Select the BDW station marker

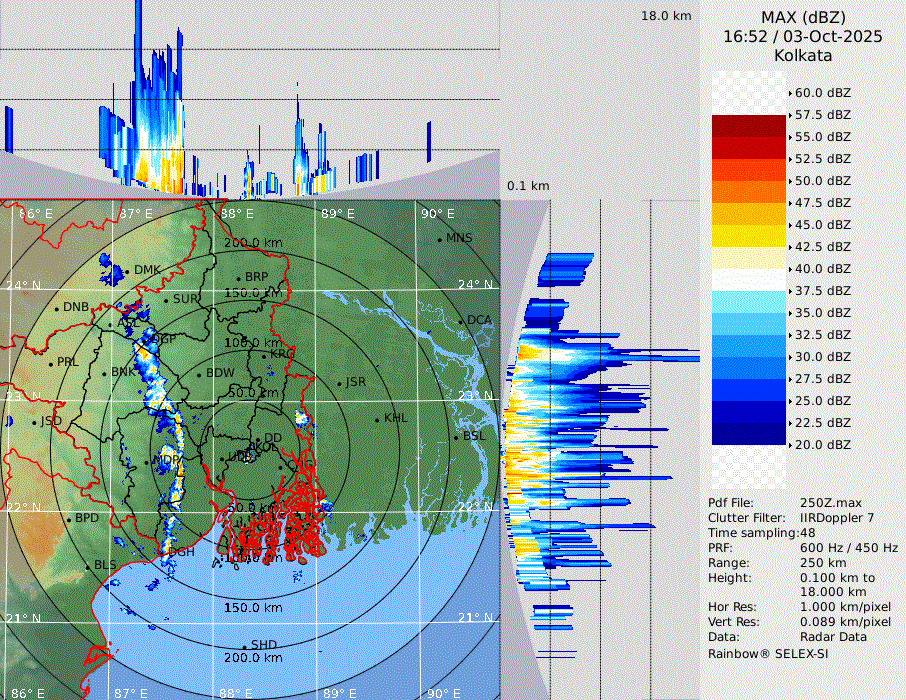(x=199, y=375)
